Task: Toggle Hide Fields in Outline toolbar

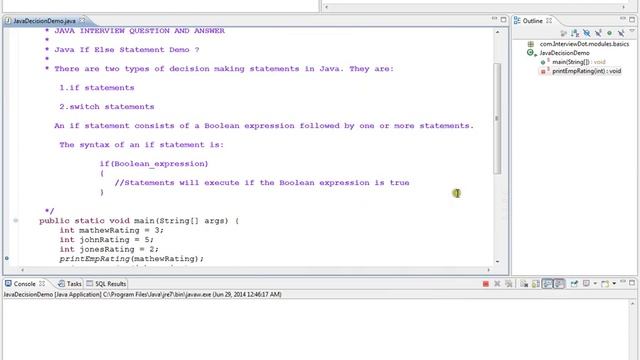Action: [x=587, y=33]
